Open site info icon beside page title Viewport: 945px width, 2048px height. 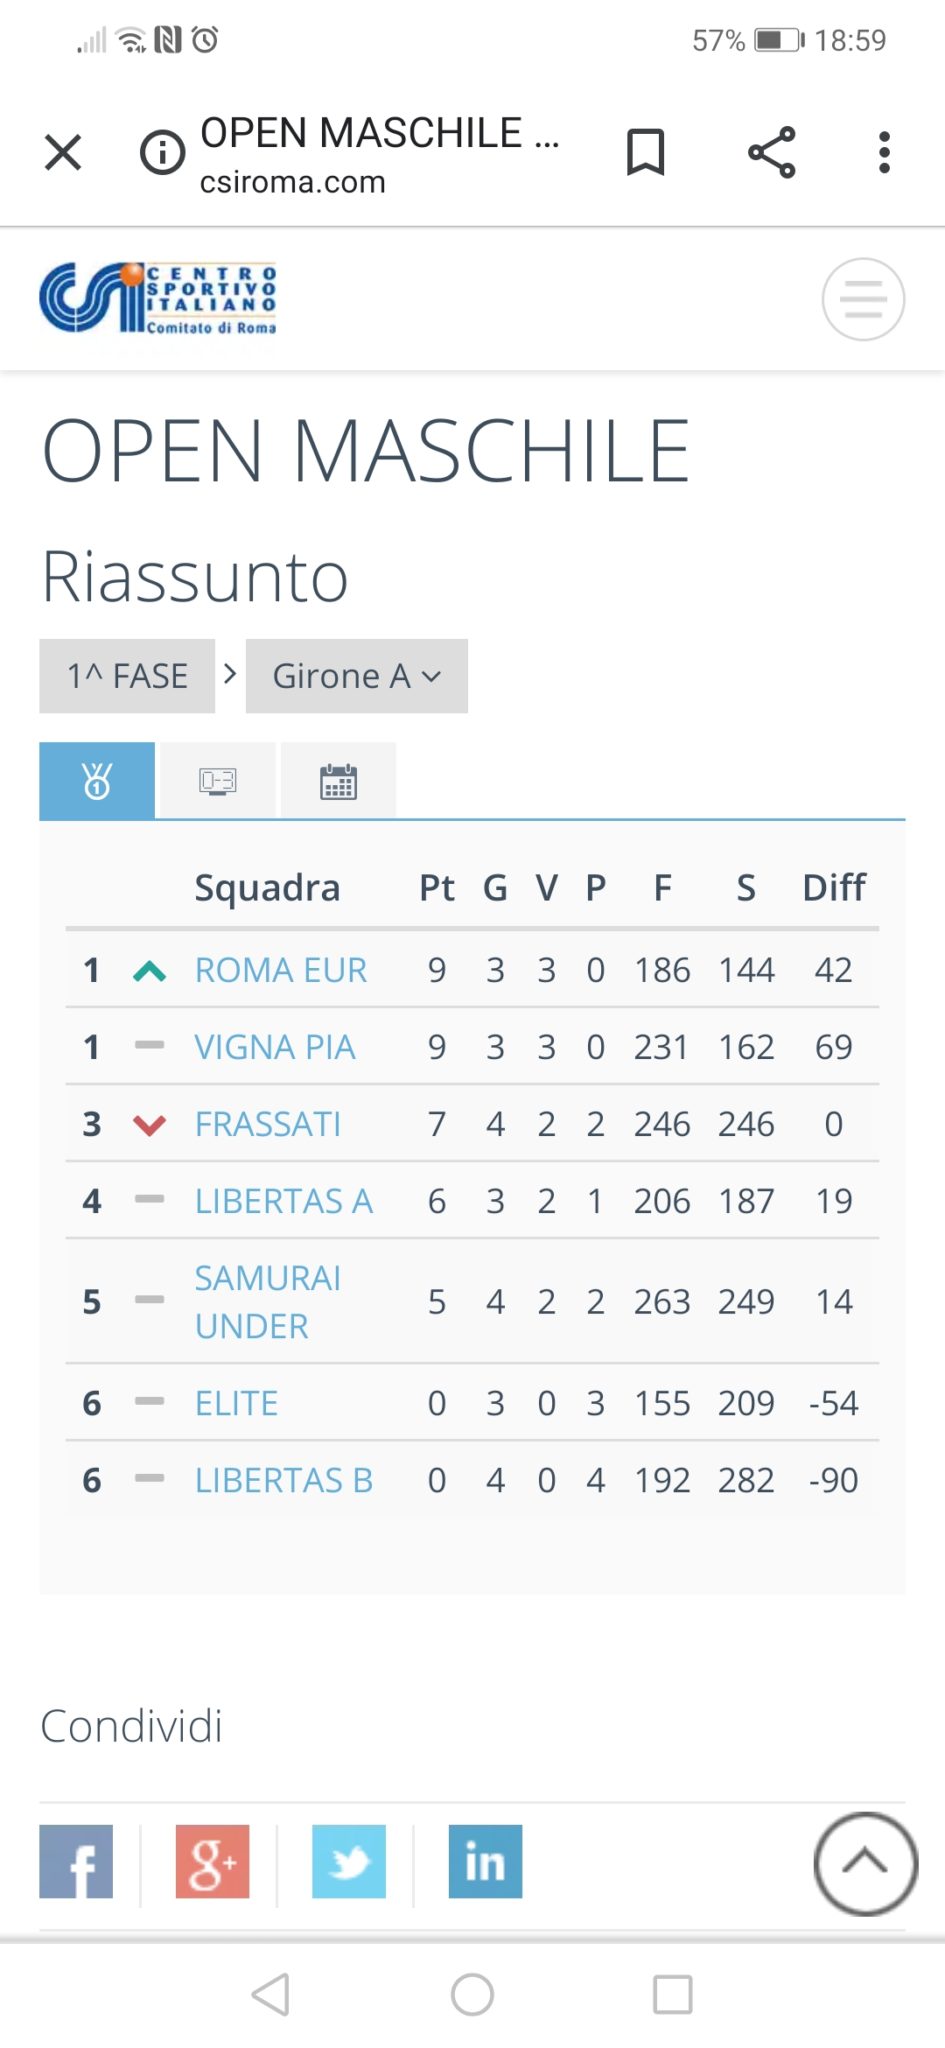162,153
